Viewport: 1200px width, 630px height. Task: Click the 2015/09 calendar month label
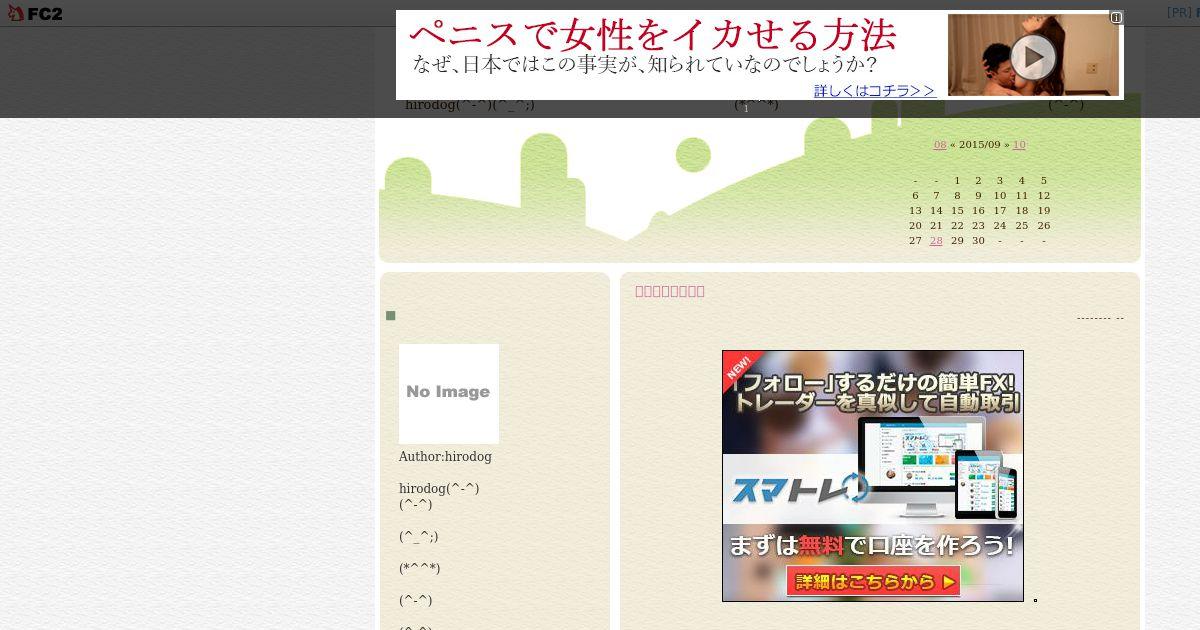[979, 145]
